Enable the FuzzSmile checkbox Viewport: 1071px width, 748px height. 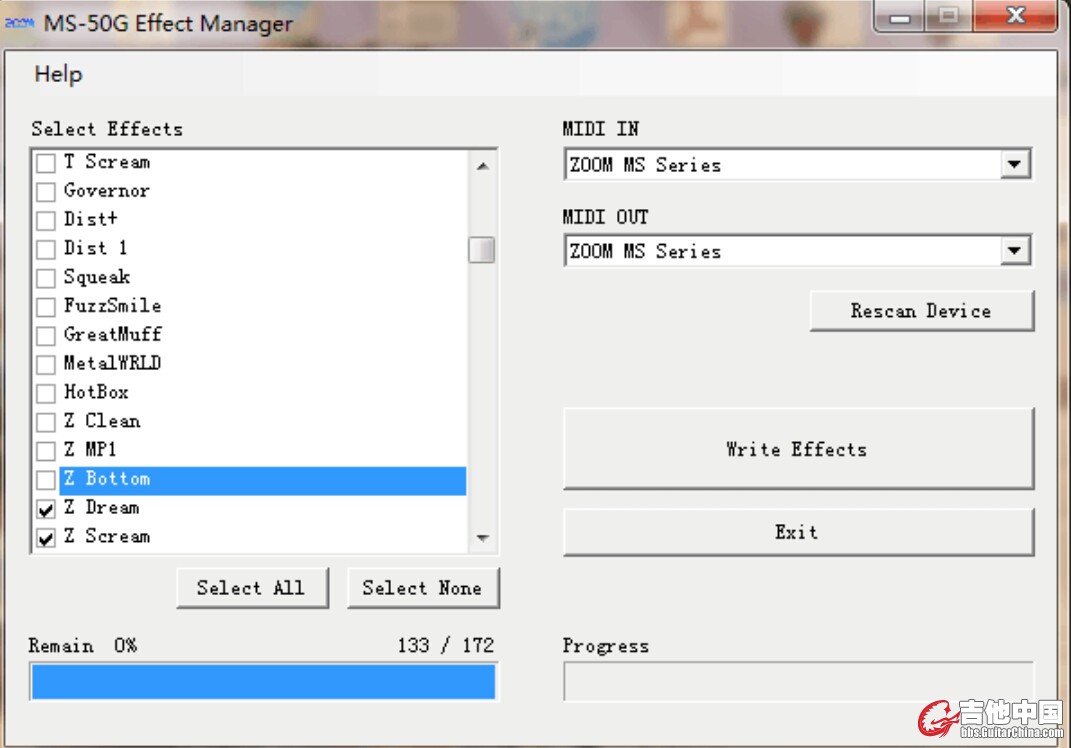point(46,307)
